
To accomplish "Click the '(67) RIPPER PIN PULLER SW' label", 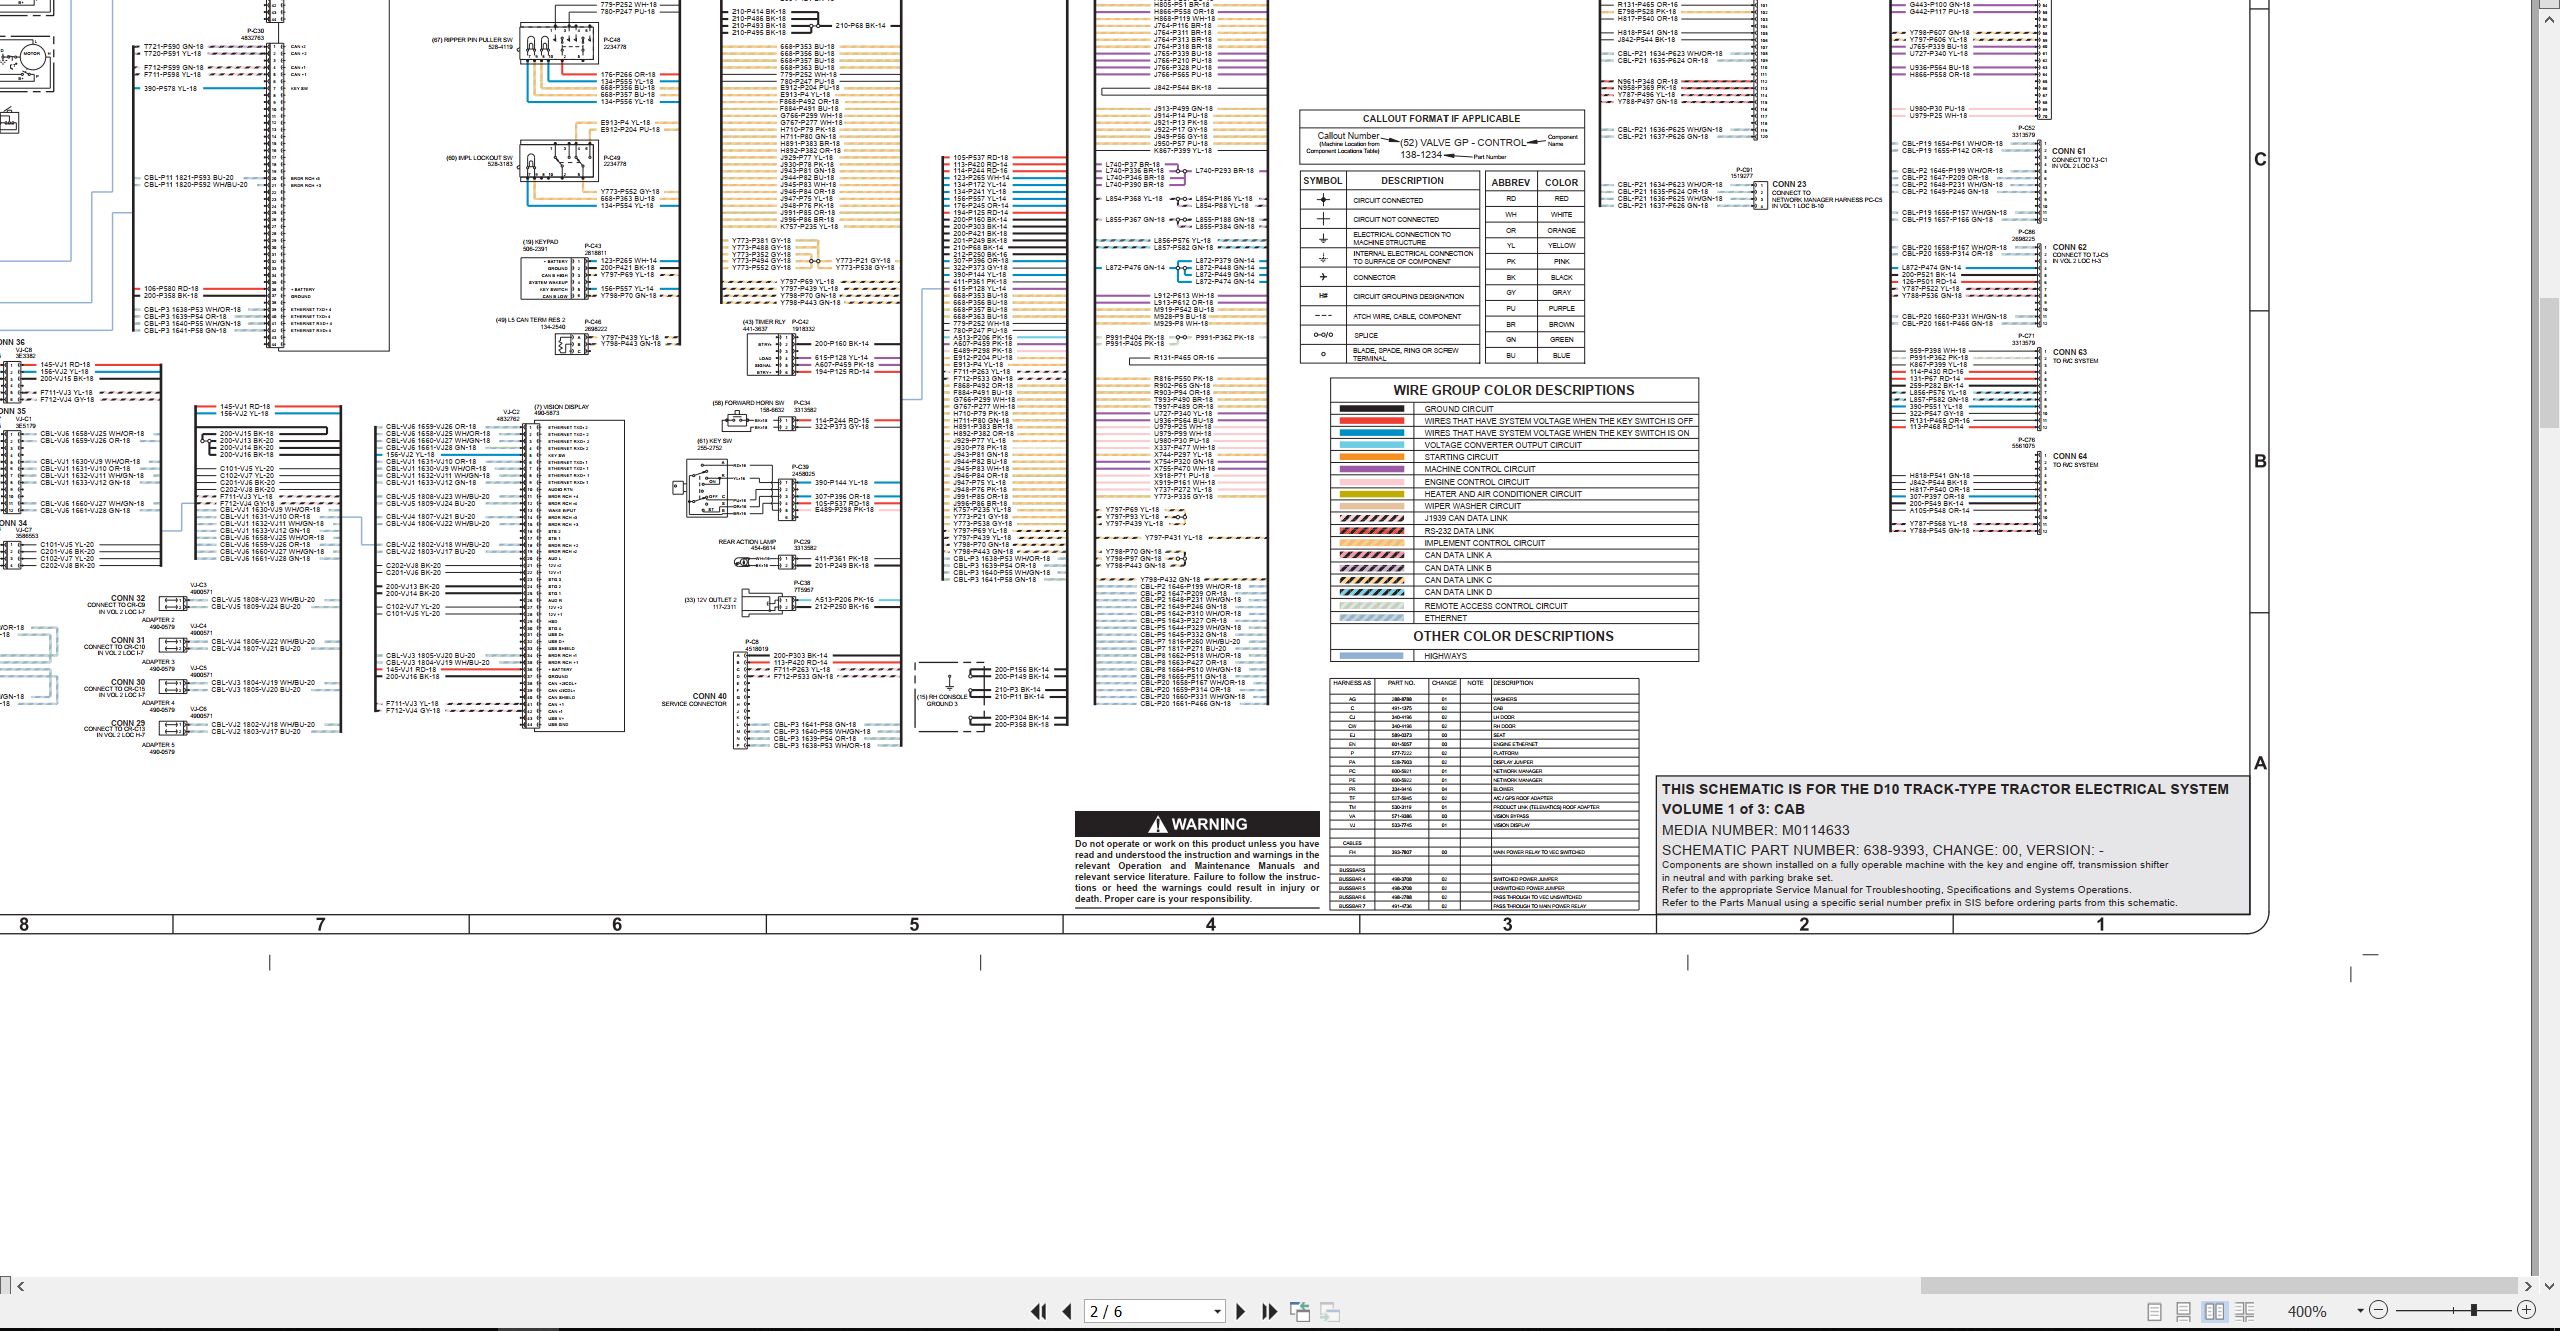I will 472,40.
